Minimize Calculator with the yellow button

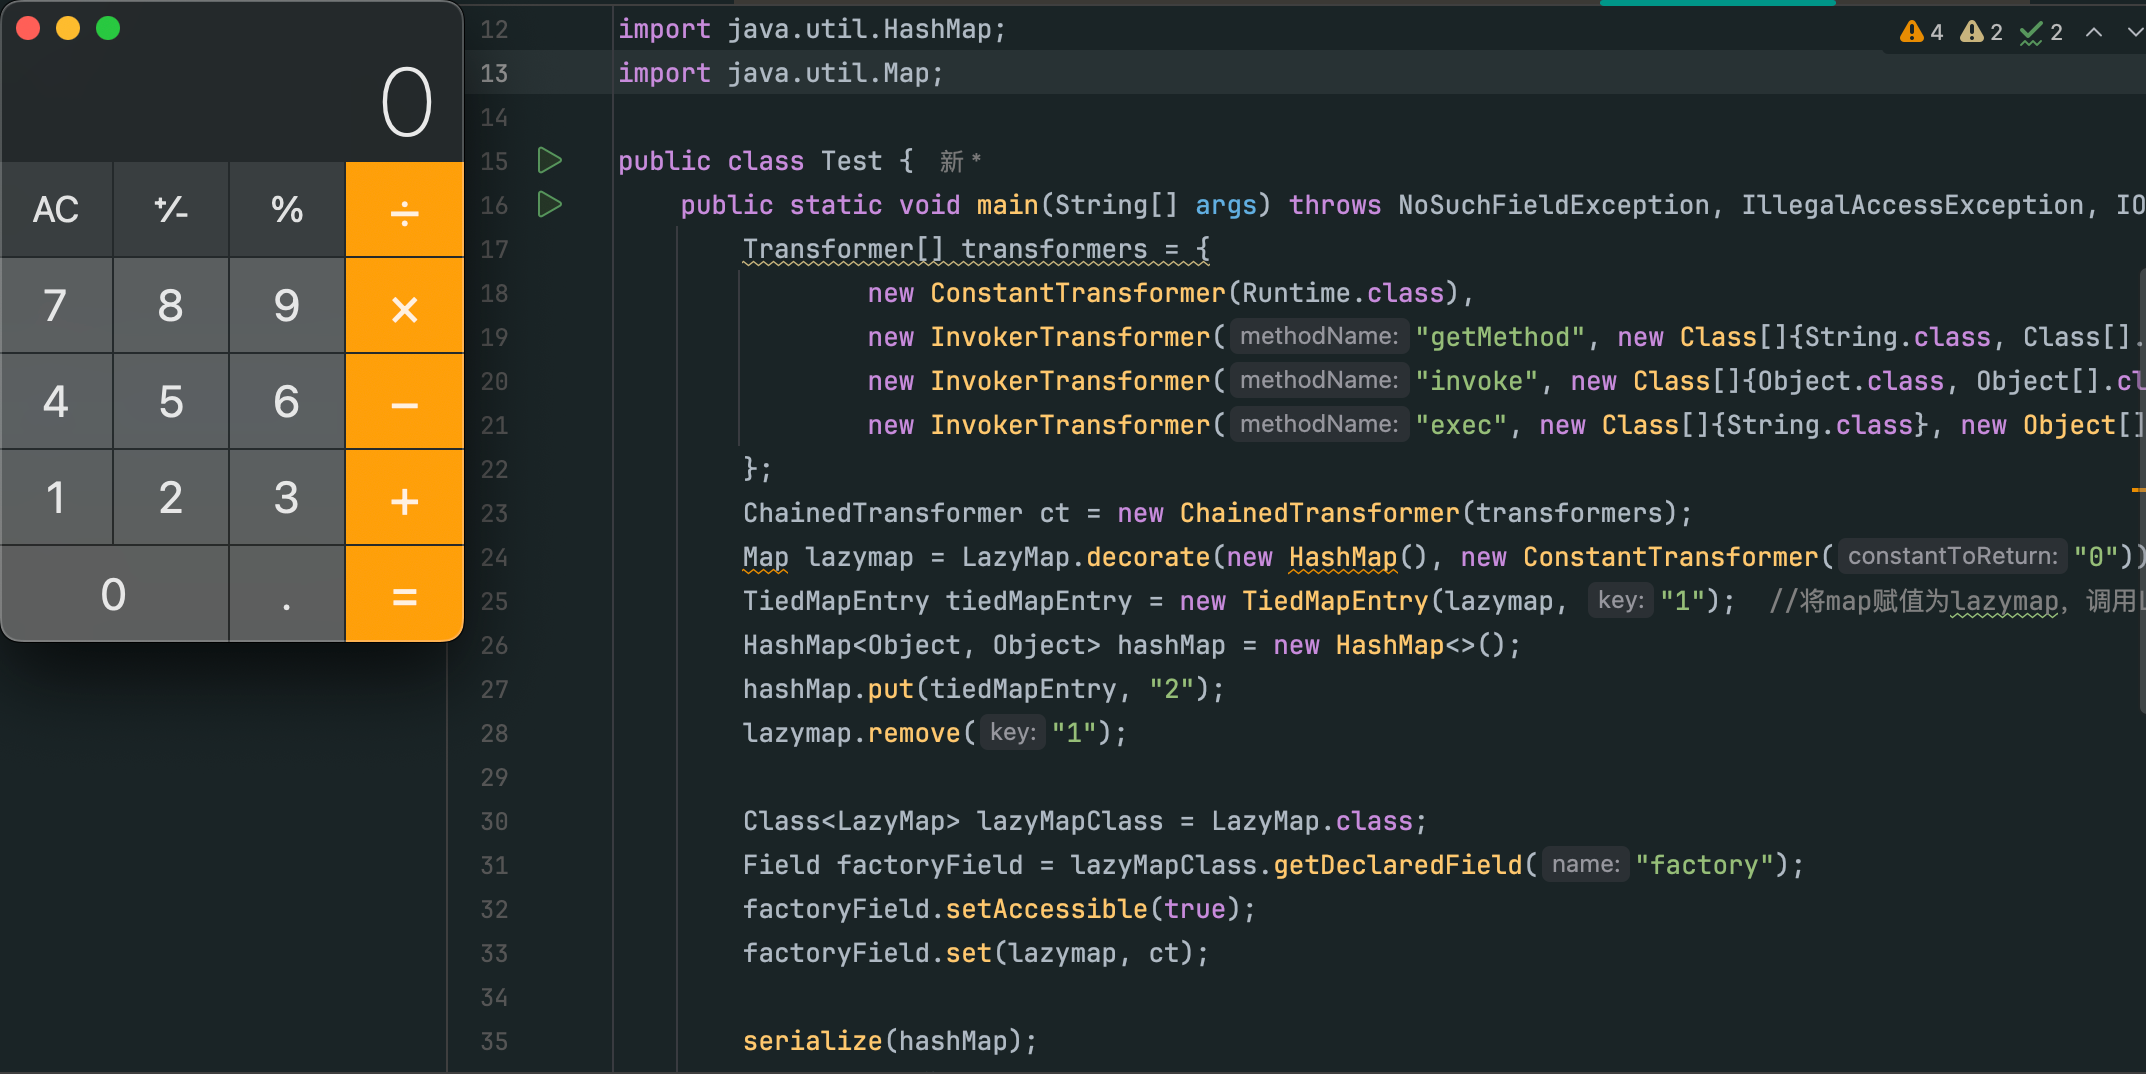[68, 28]
